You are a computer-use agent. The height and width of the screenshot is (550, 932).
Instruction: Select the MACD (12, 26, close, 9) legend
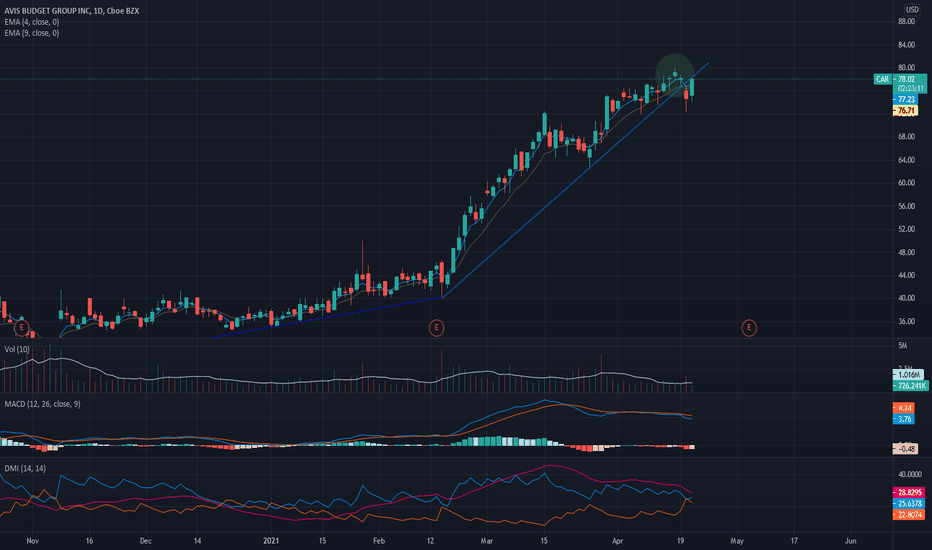click(42, 404)
